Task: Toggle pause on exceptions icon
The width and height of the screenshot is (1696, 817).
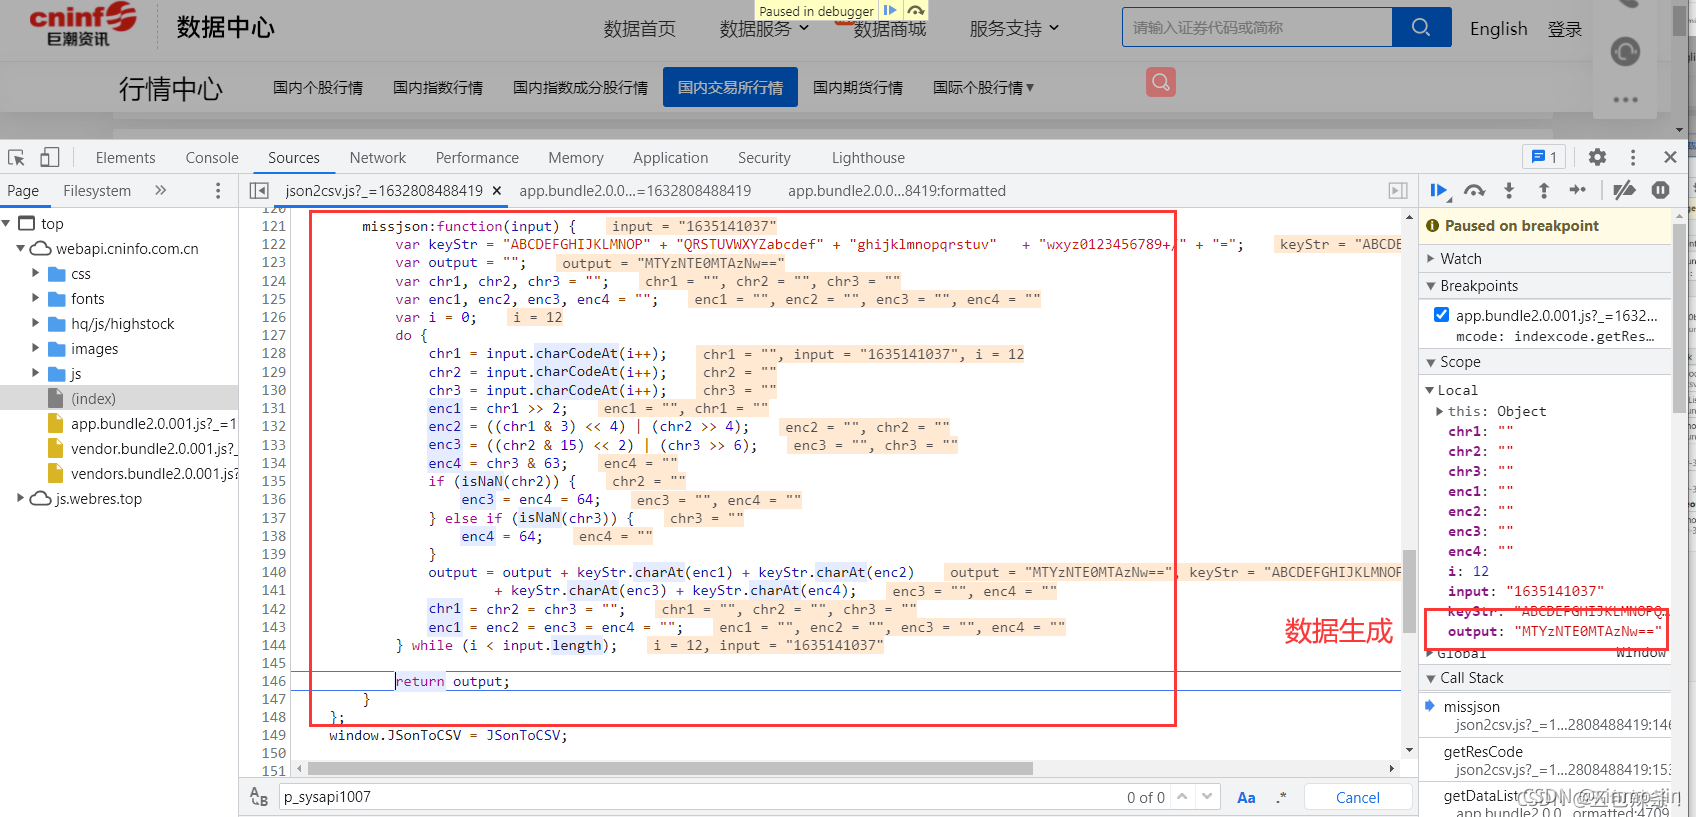Action: [1660, 190]
